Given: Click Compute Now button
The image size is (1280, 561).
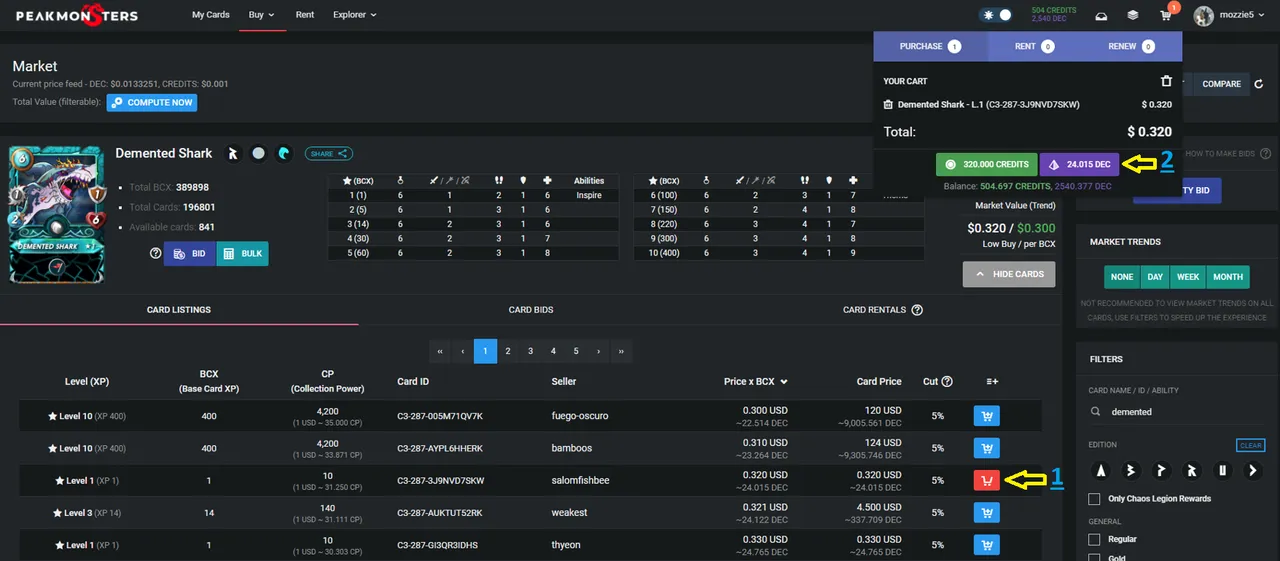Looking at the screenshot, I should click(152, 102).
